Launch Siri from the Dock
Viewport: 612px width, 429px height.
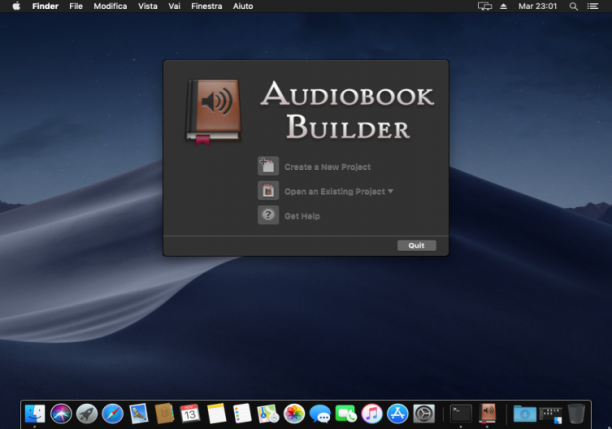click(61, 413)
